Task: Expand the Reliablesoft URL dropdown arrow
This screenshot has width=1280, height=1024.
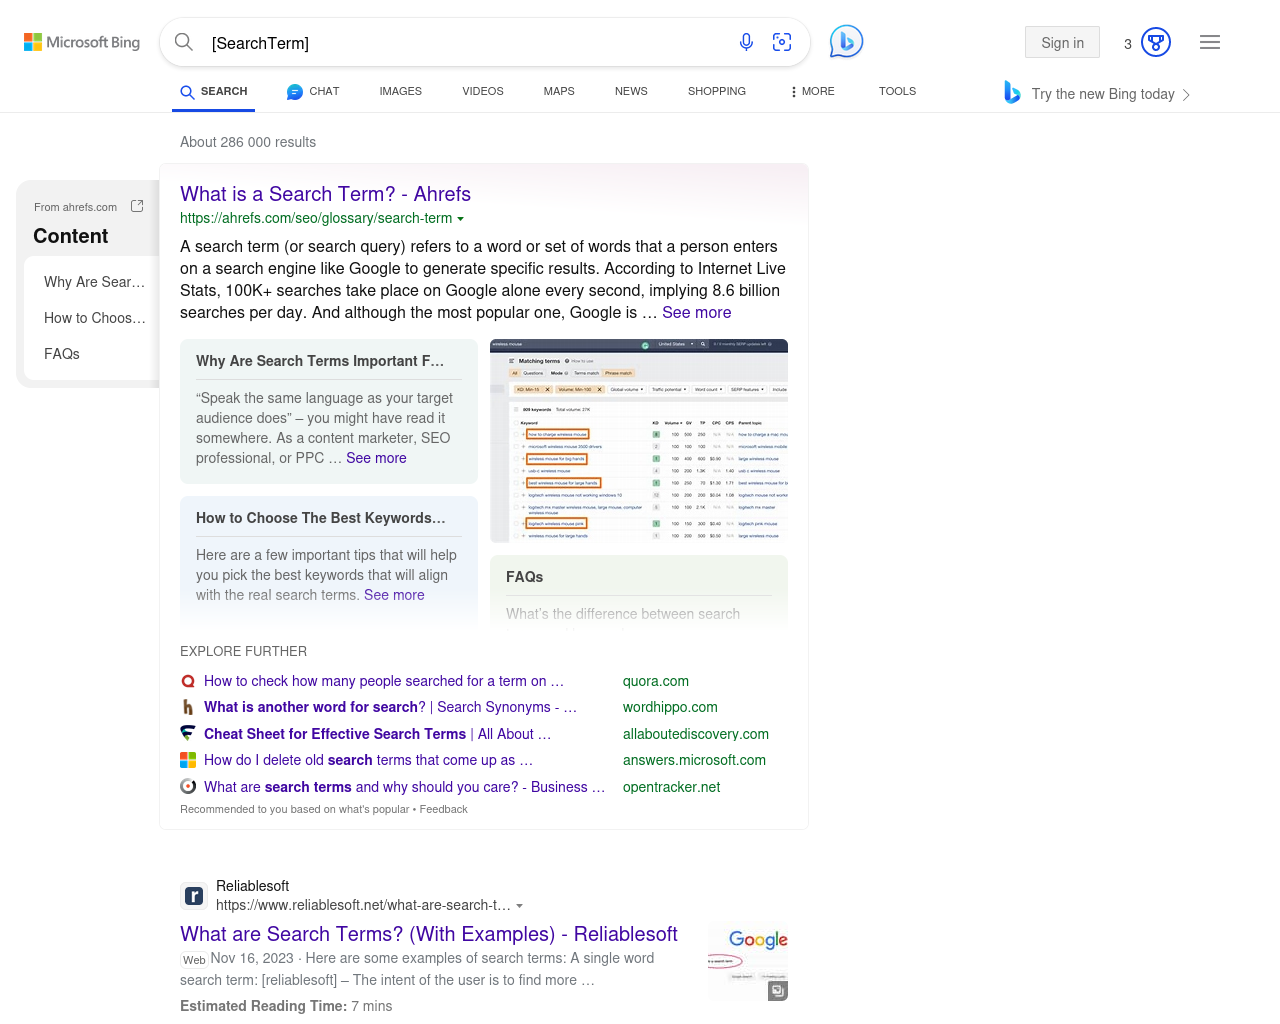Action: pos(519,906)
